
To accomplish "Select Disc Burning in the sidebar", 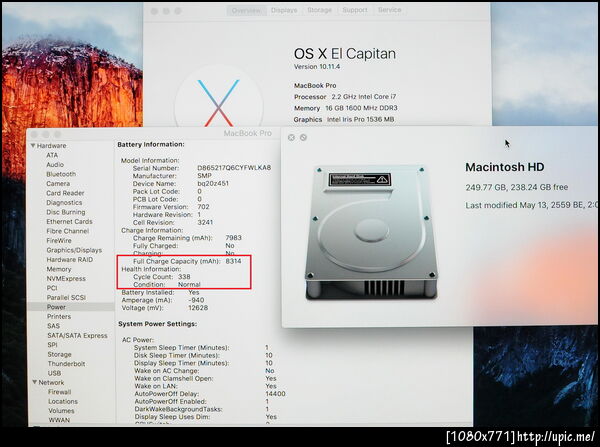I will pos(66,212).
